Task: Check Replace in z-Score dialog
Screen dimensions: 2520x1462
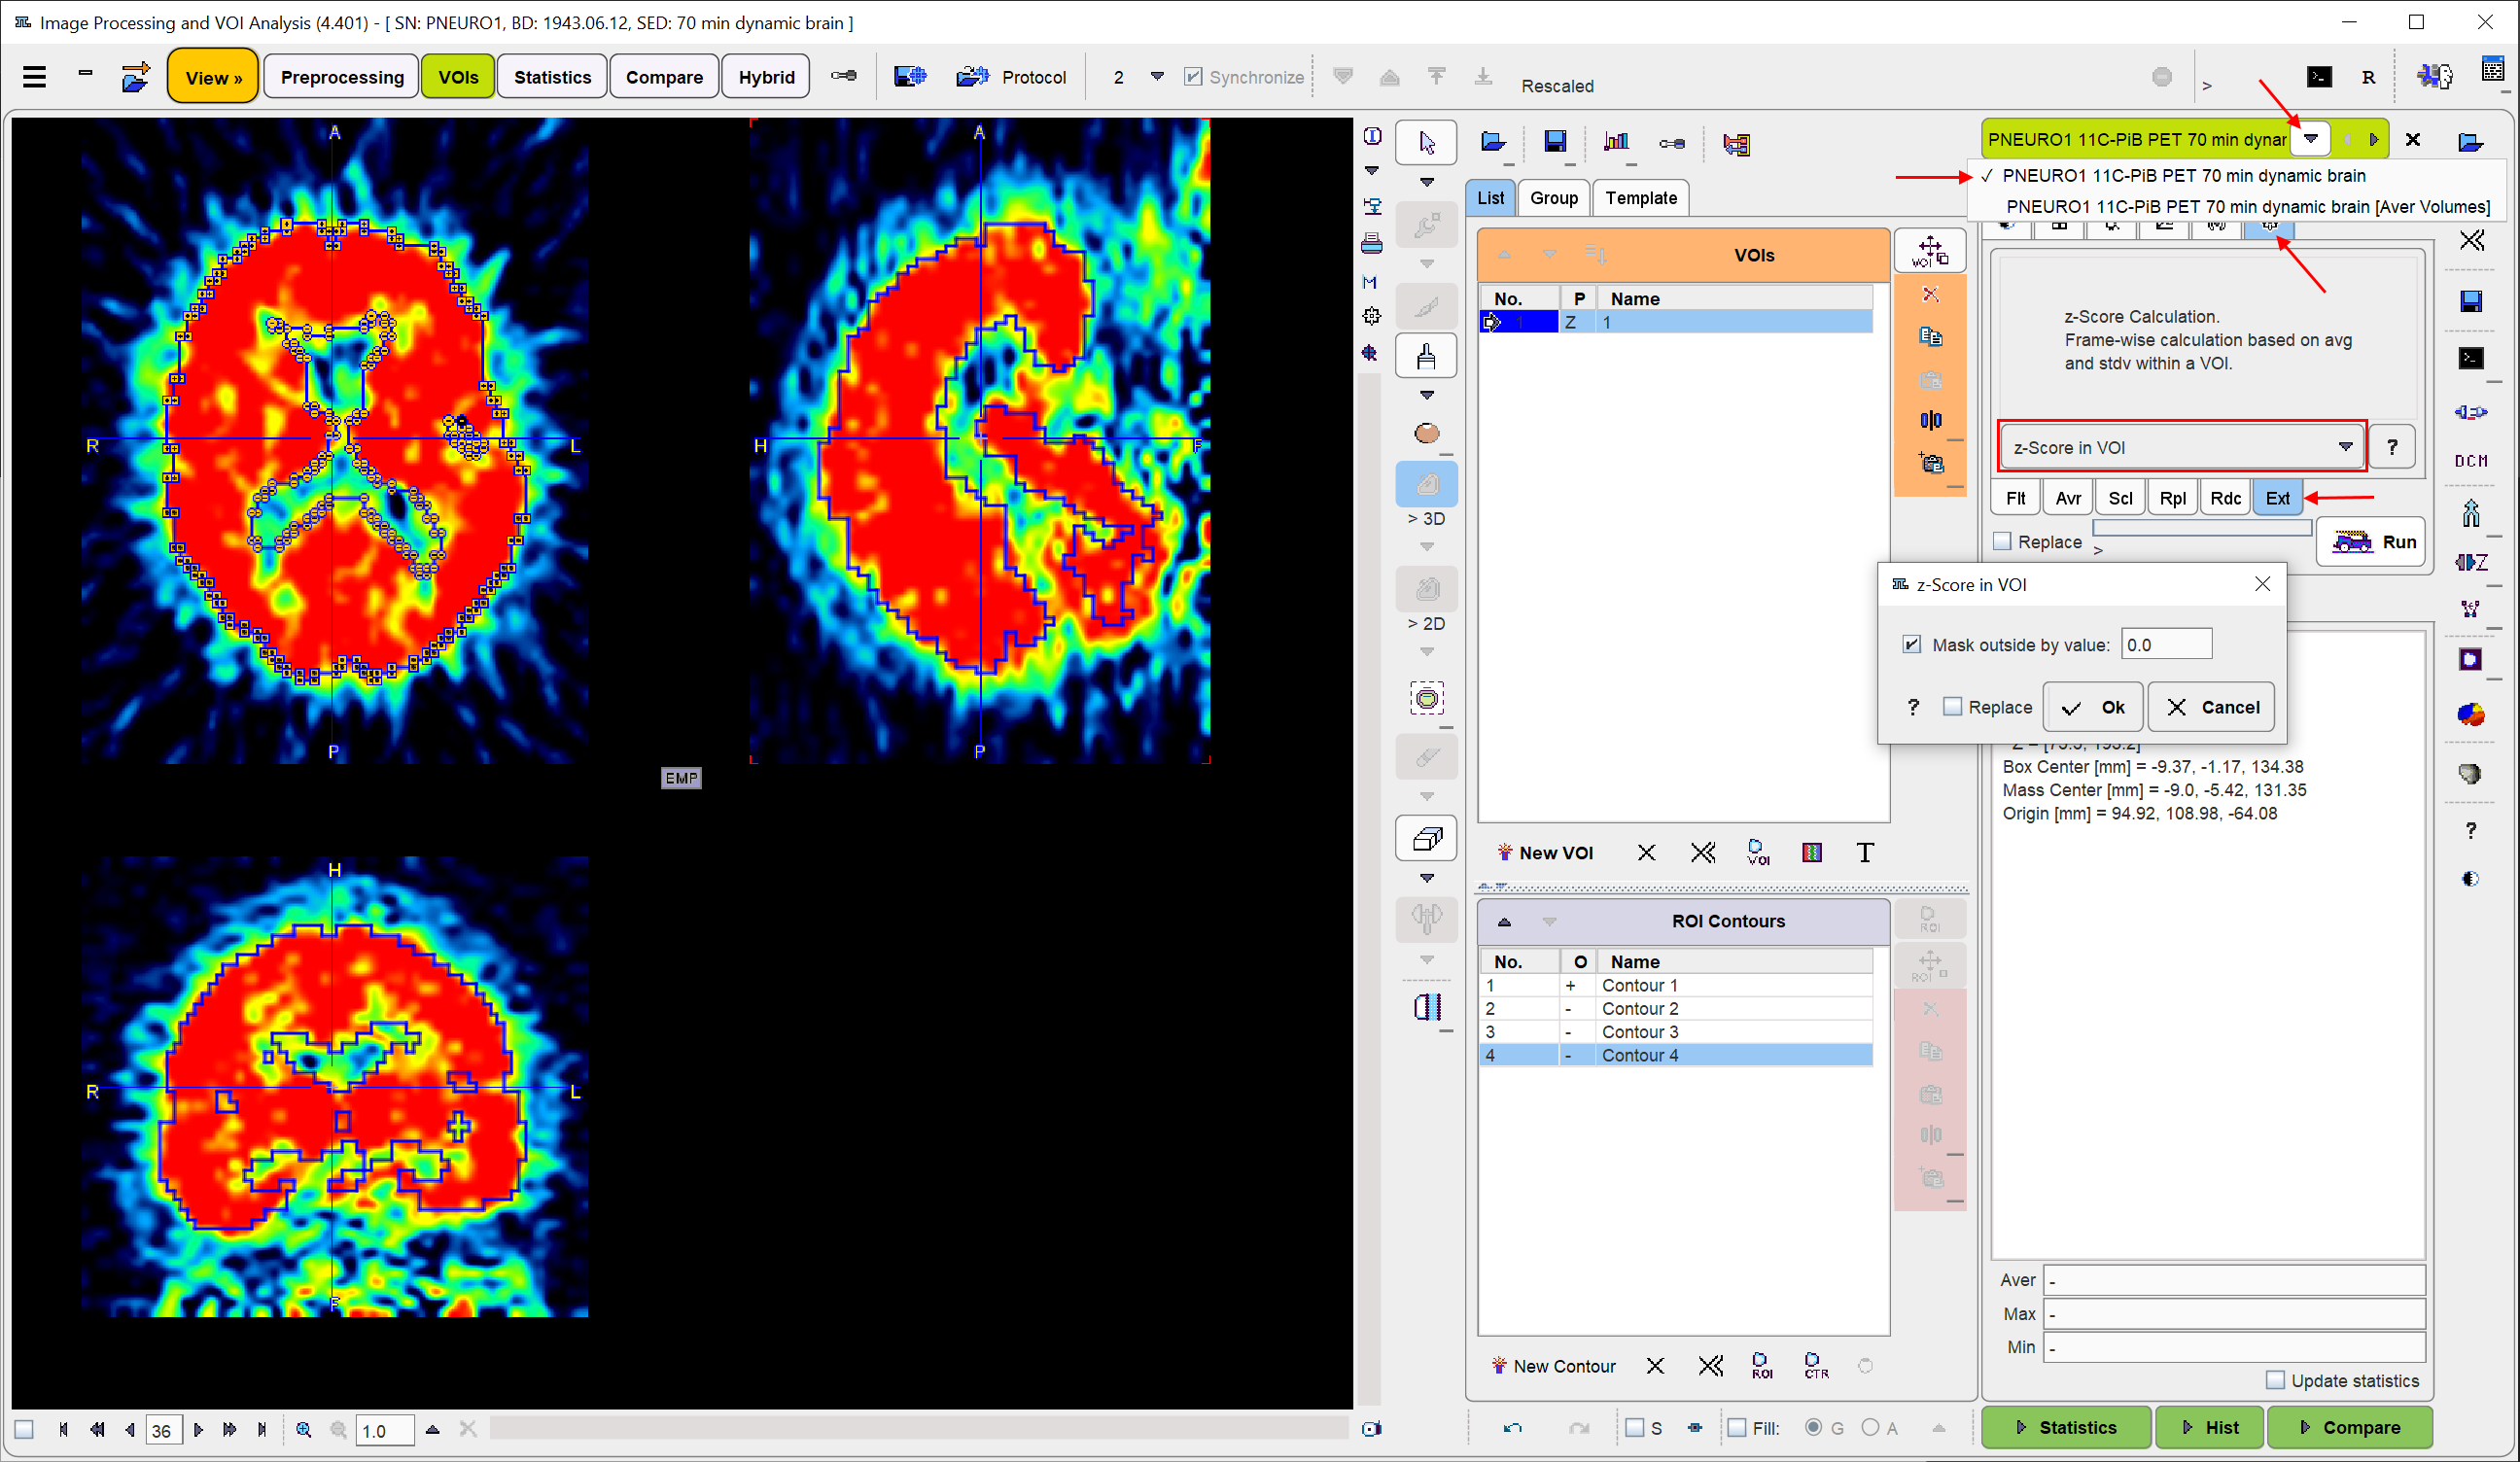Action: pos(1952,707)
